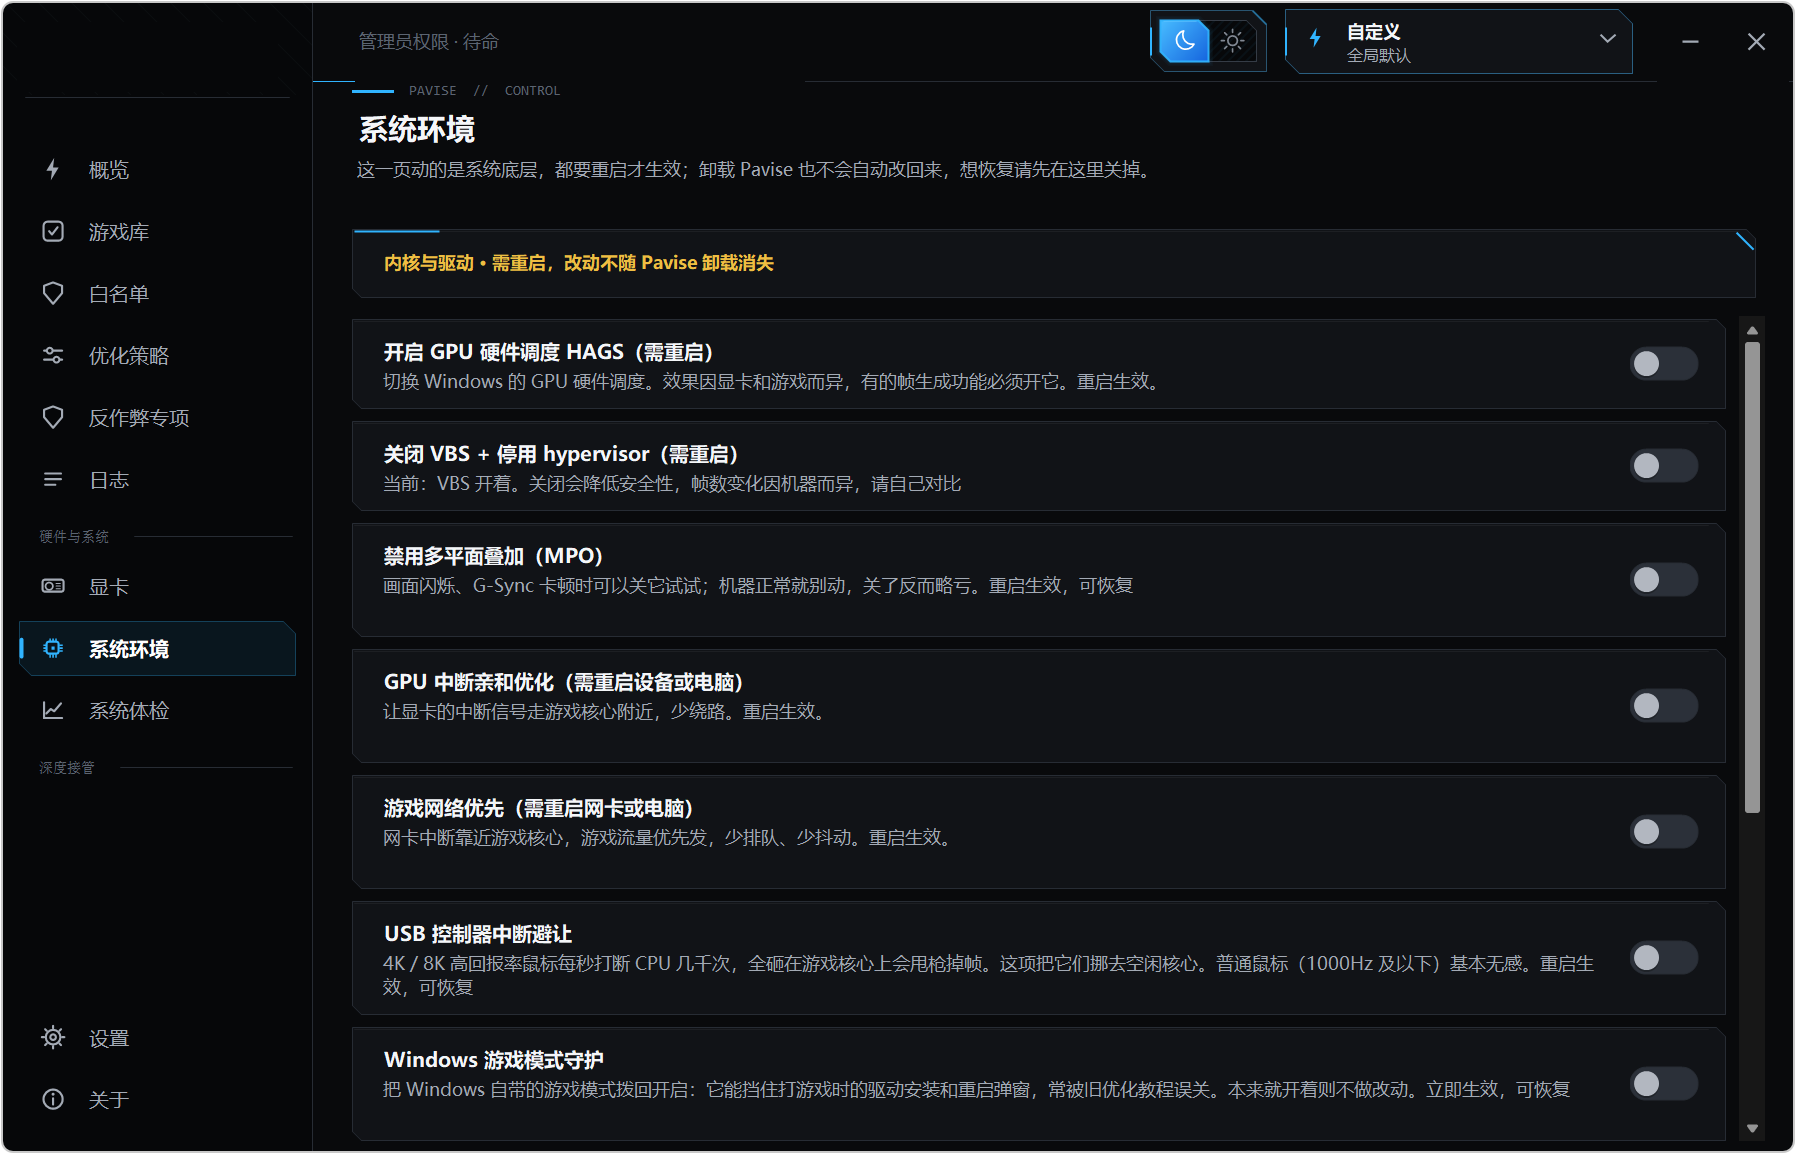Click the 游戏网络优先 title
Viewport: 1796px width, 1154px height.
coord(539,808)
